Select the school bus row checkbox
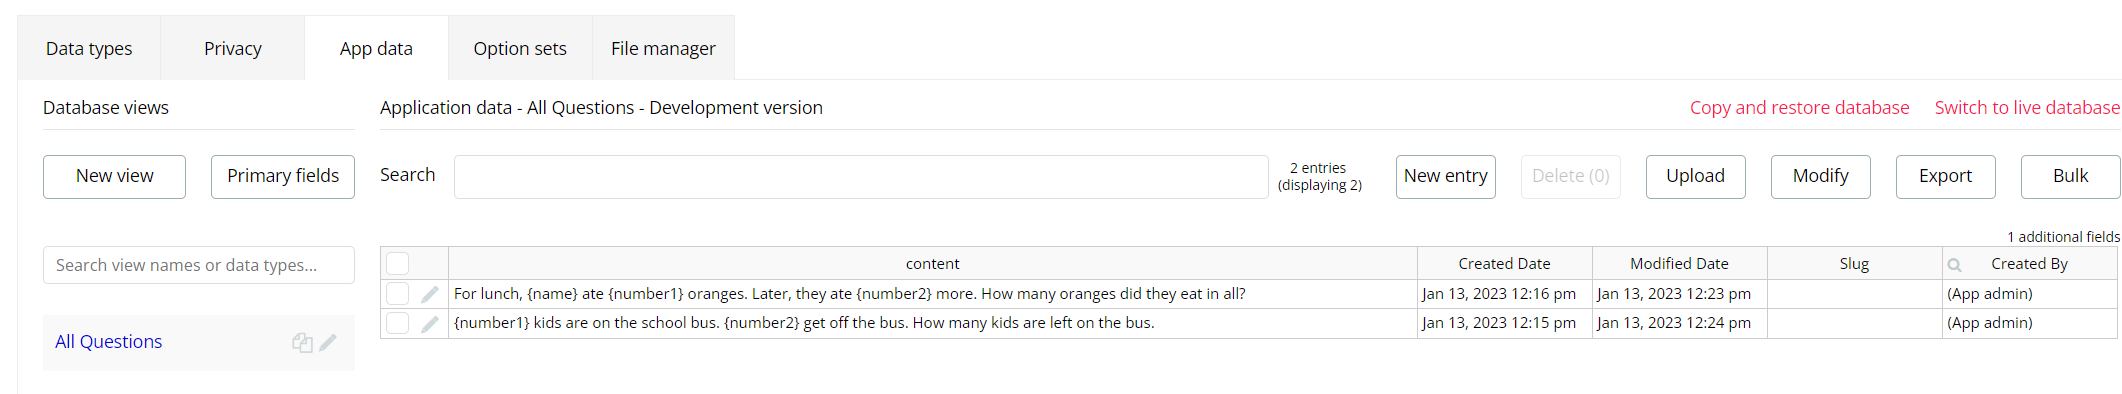 (398, 323)
